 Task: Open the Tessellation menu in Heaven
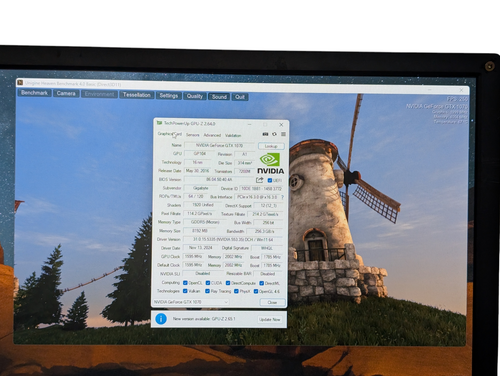pyautogui.click(x=137, y=95)
